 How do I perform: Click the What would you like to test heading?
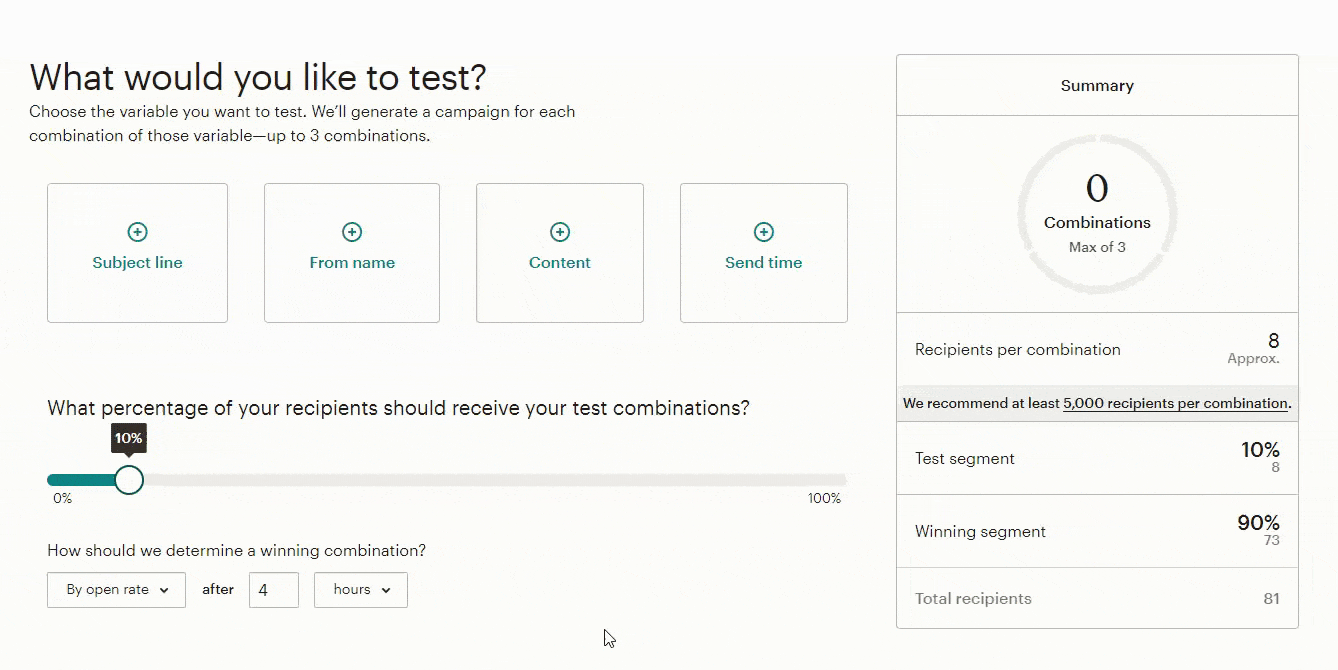click(258, 77)
